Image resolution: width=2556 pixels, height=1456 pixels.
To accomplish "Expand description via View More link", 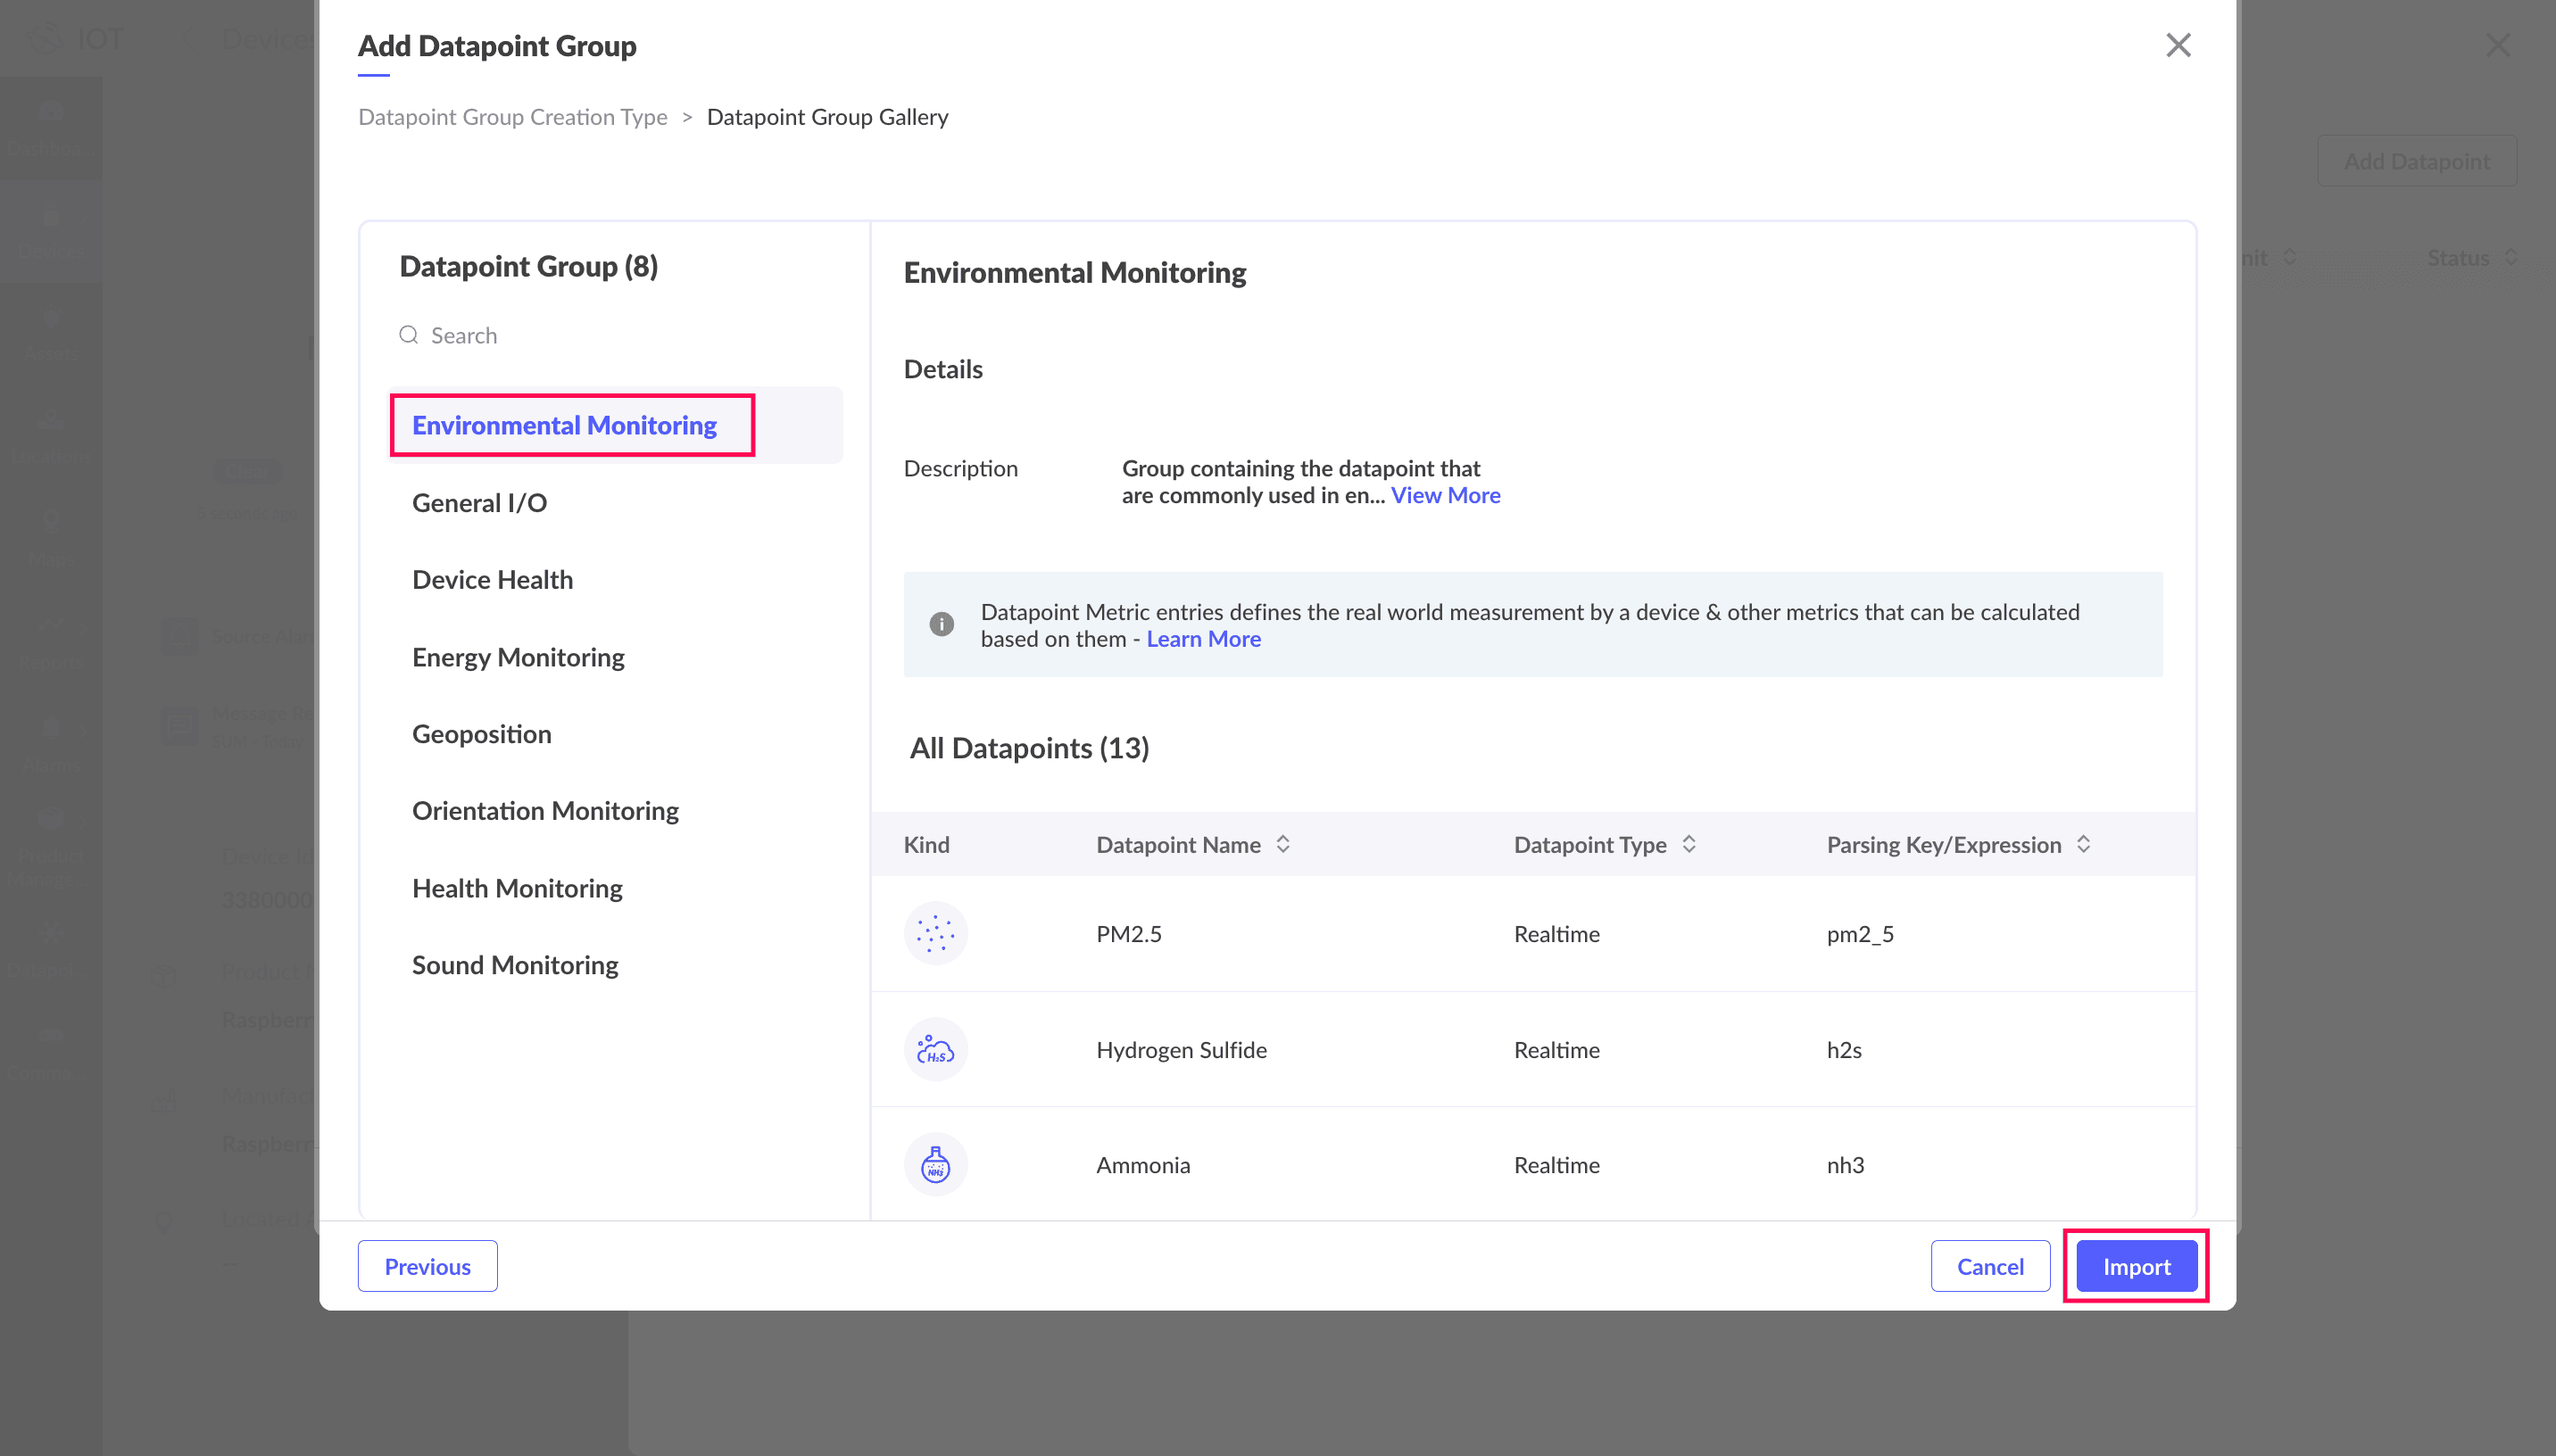I will [x=1444, y=495].
